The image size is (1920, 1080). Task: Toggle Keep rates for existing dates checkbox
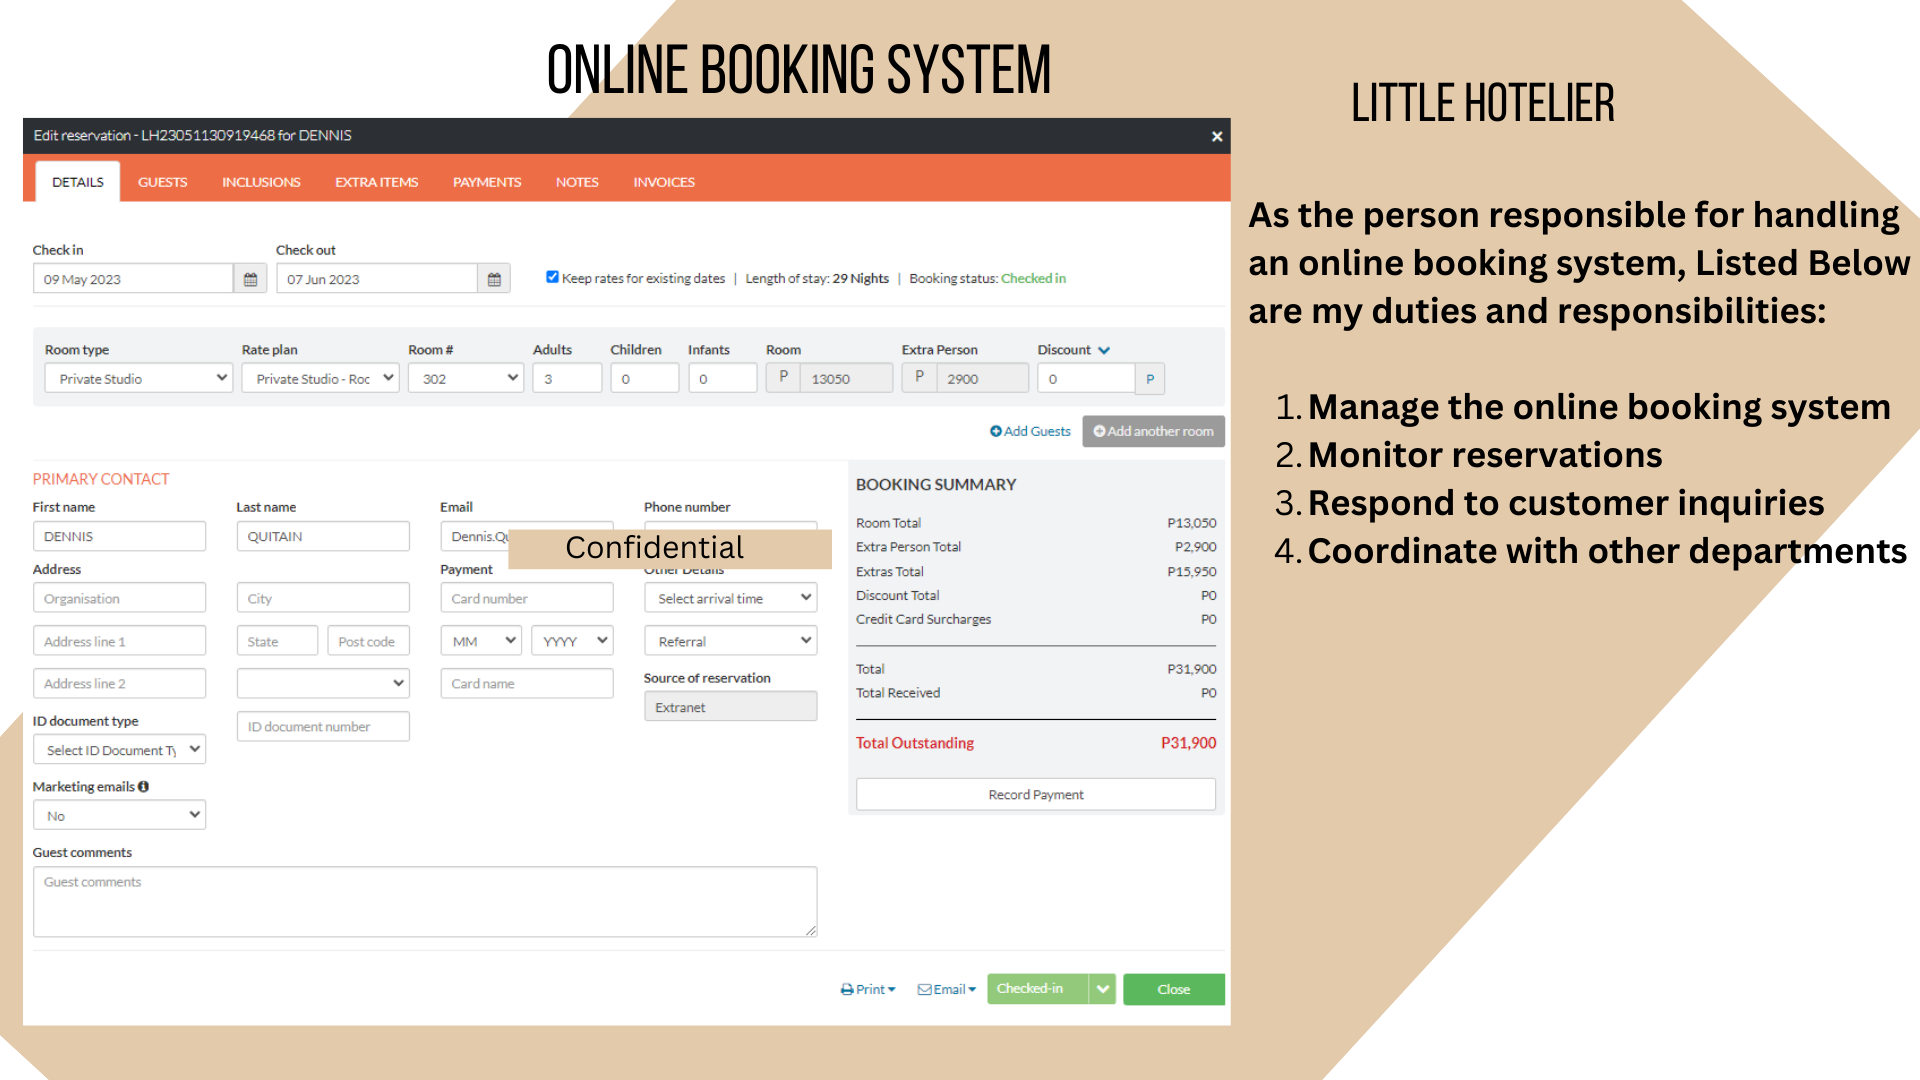pyautogui.click(x=552, y=277)
